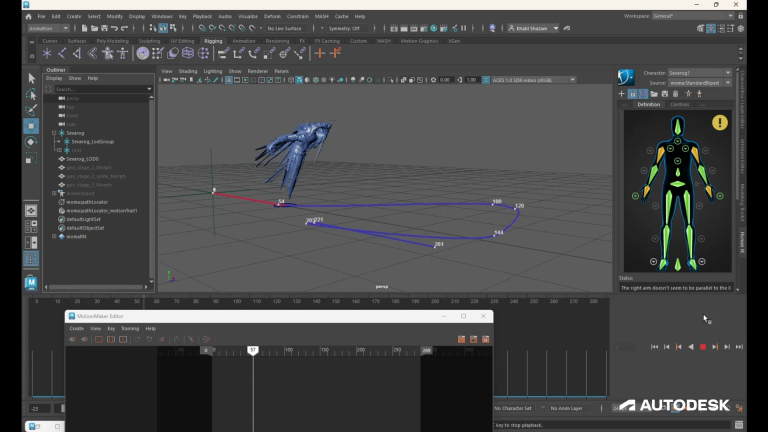
Task: Click the Create Joints tool on the shelf
Action: (x=62, y=53)
